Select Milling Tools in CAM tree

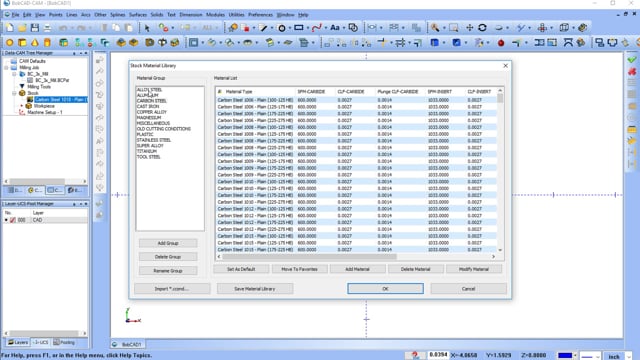39,87
